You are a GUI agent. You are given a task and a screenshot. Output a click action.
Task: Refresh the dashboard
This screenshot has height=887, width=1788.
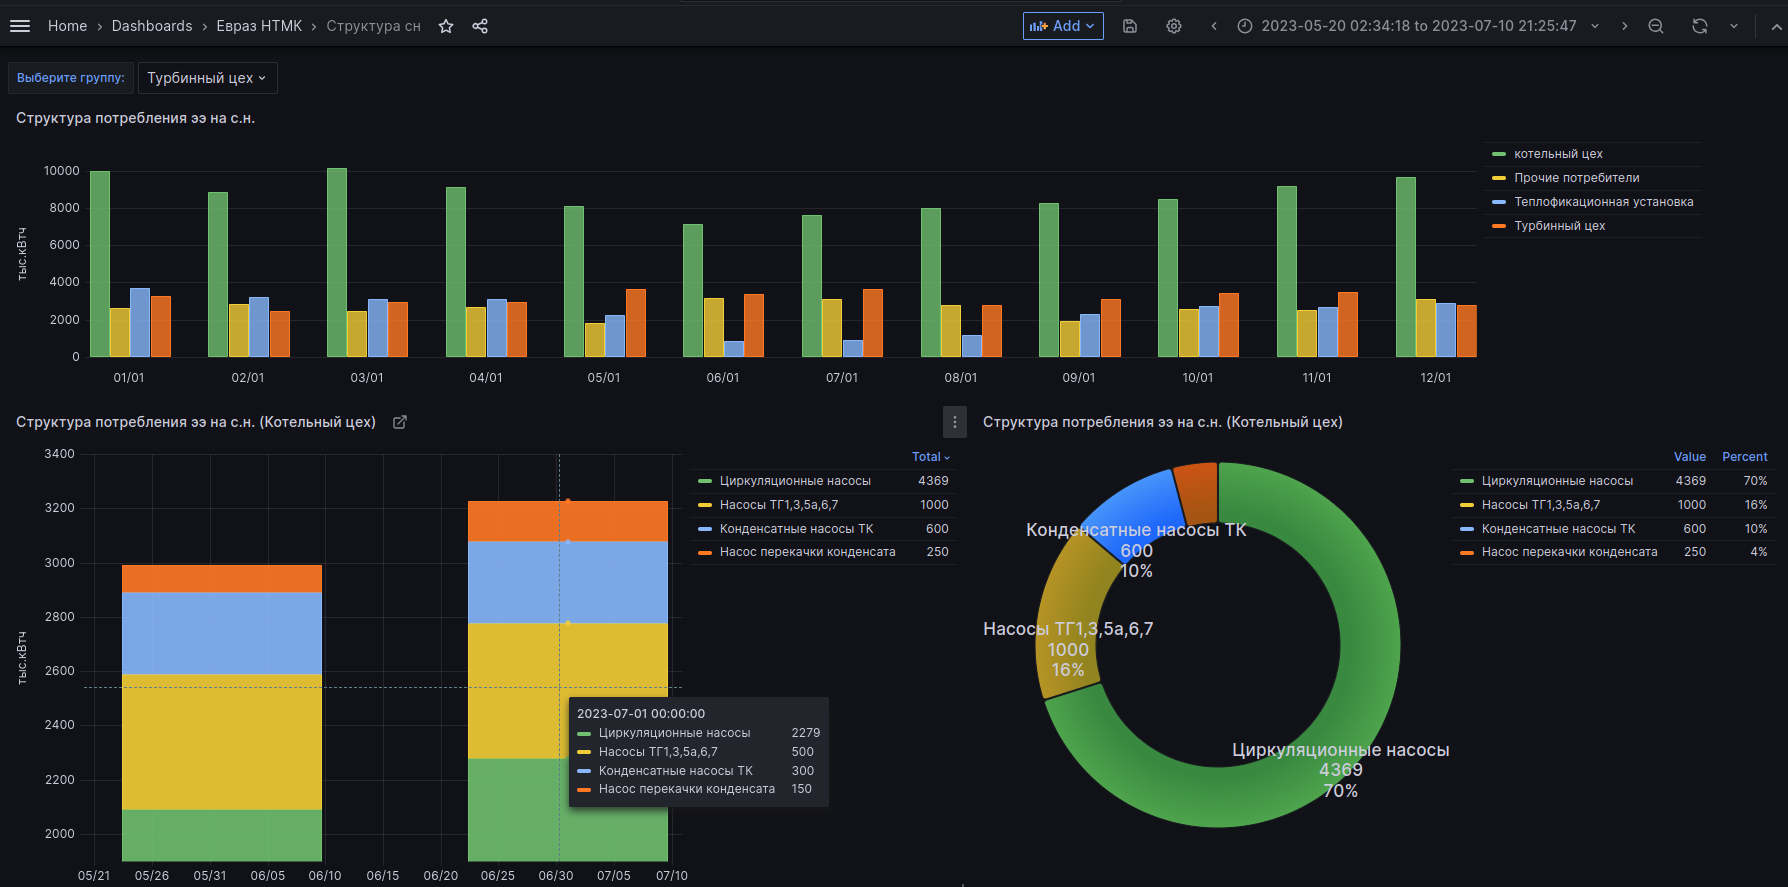[x=1699, y=26]
